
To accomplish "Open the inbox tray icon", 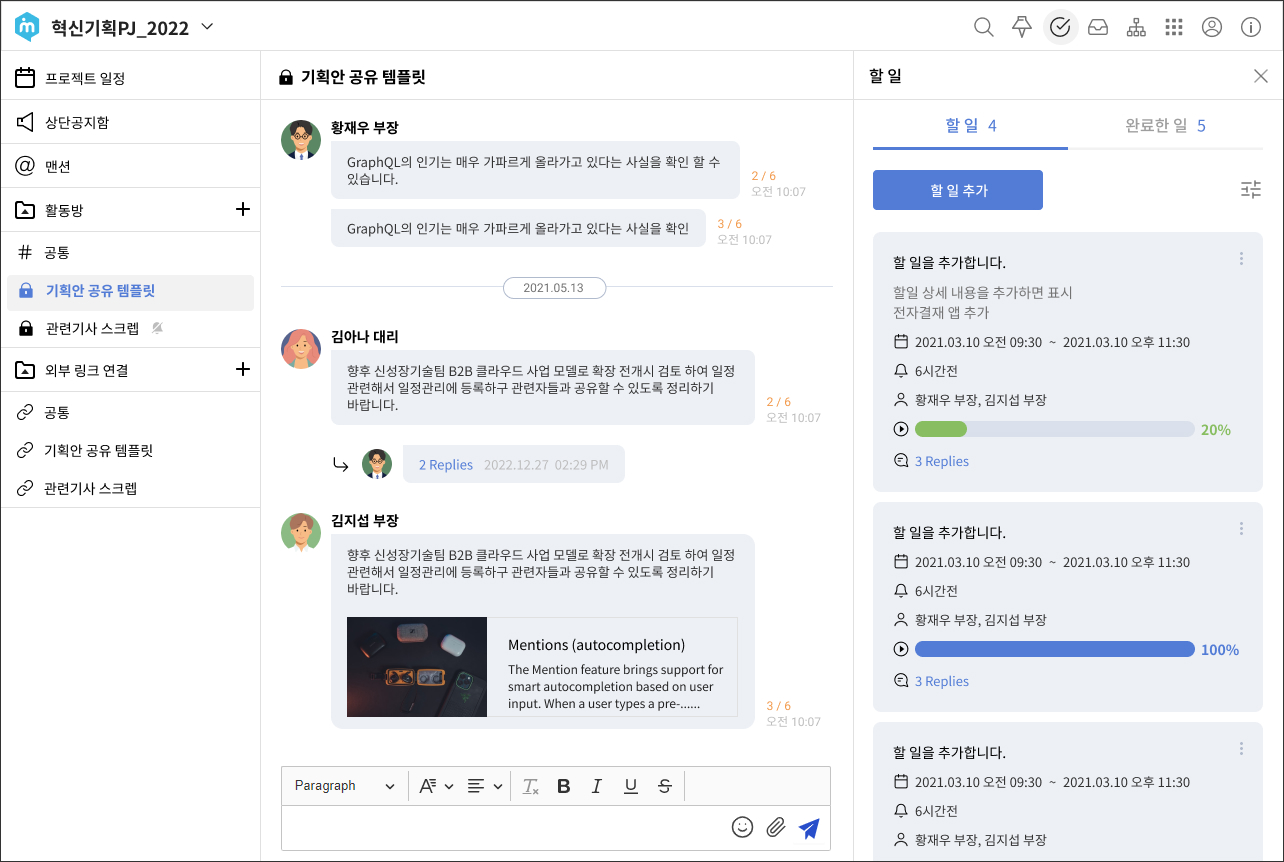I will click(1098, 27).
